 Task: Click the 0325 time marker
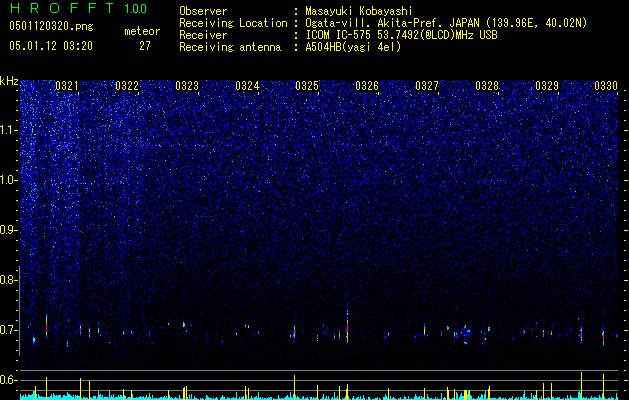pos(307,86)
